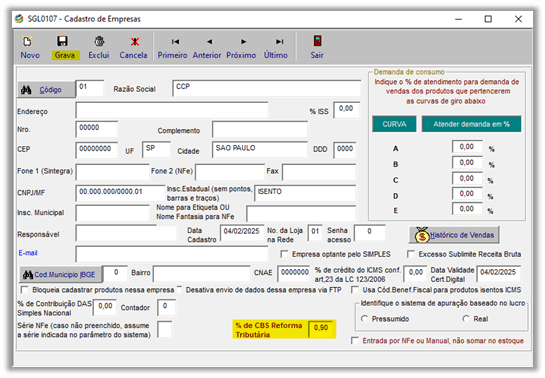Click % de Contribuição DAS field
Viewport: 545px width, 378px height.
[105, 307]
